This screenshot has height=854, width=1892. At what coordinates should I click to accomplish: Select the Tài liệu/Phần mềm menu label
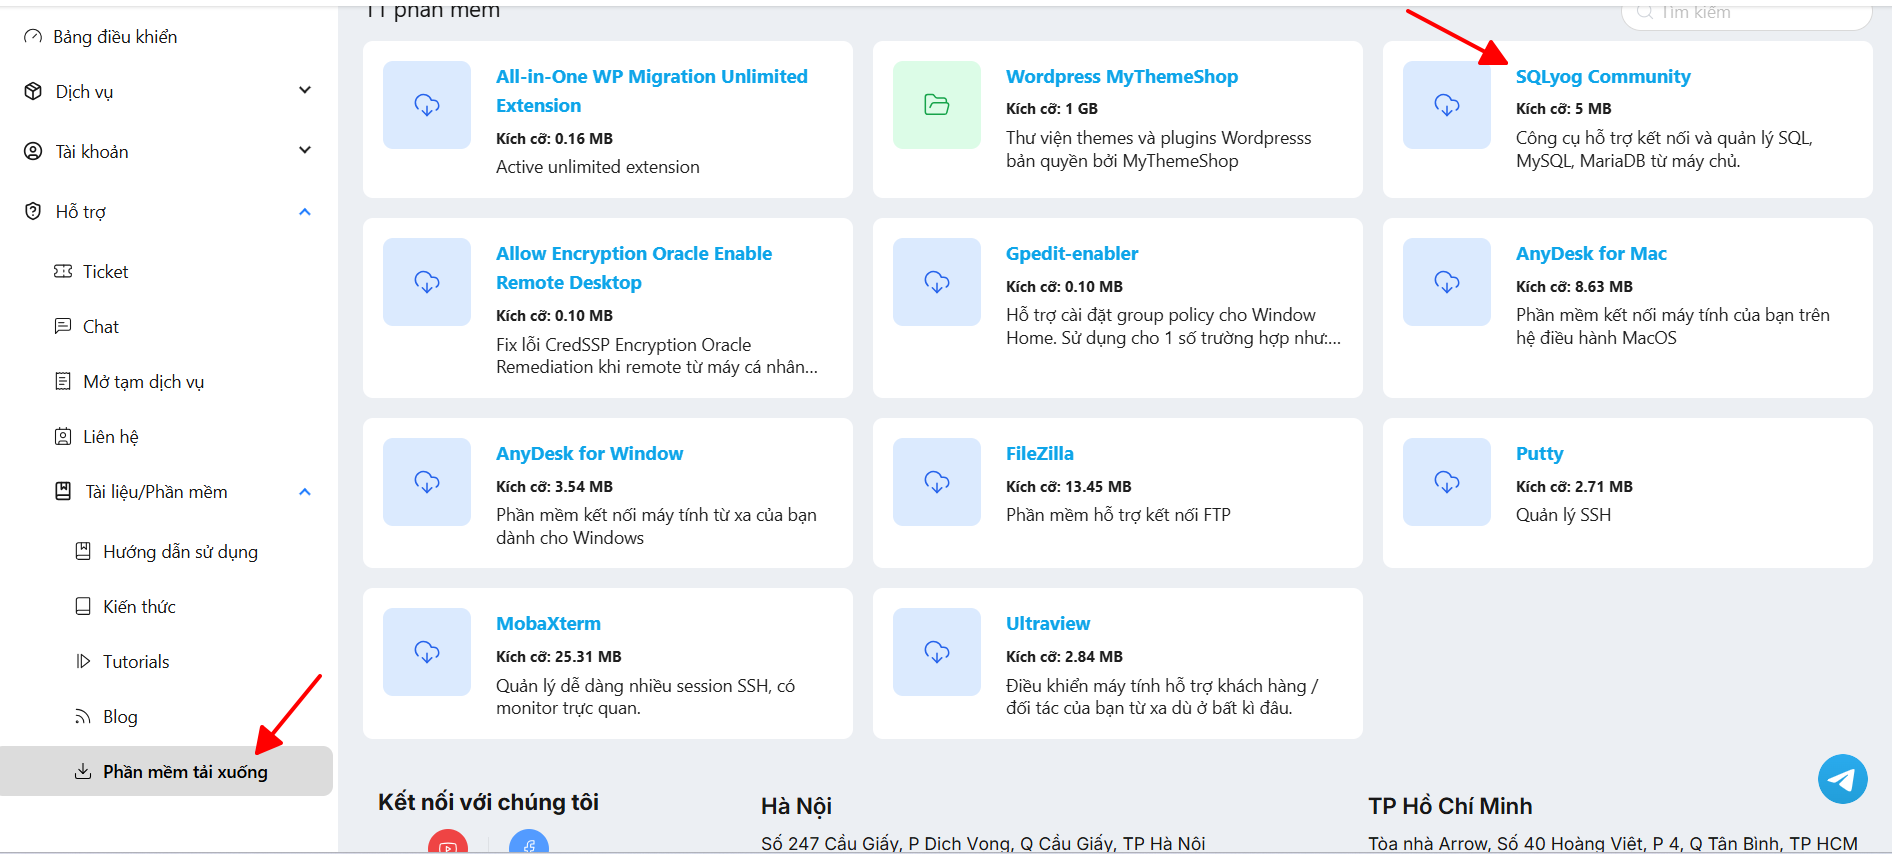156,491
